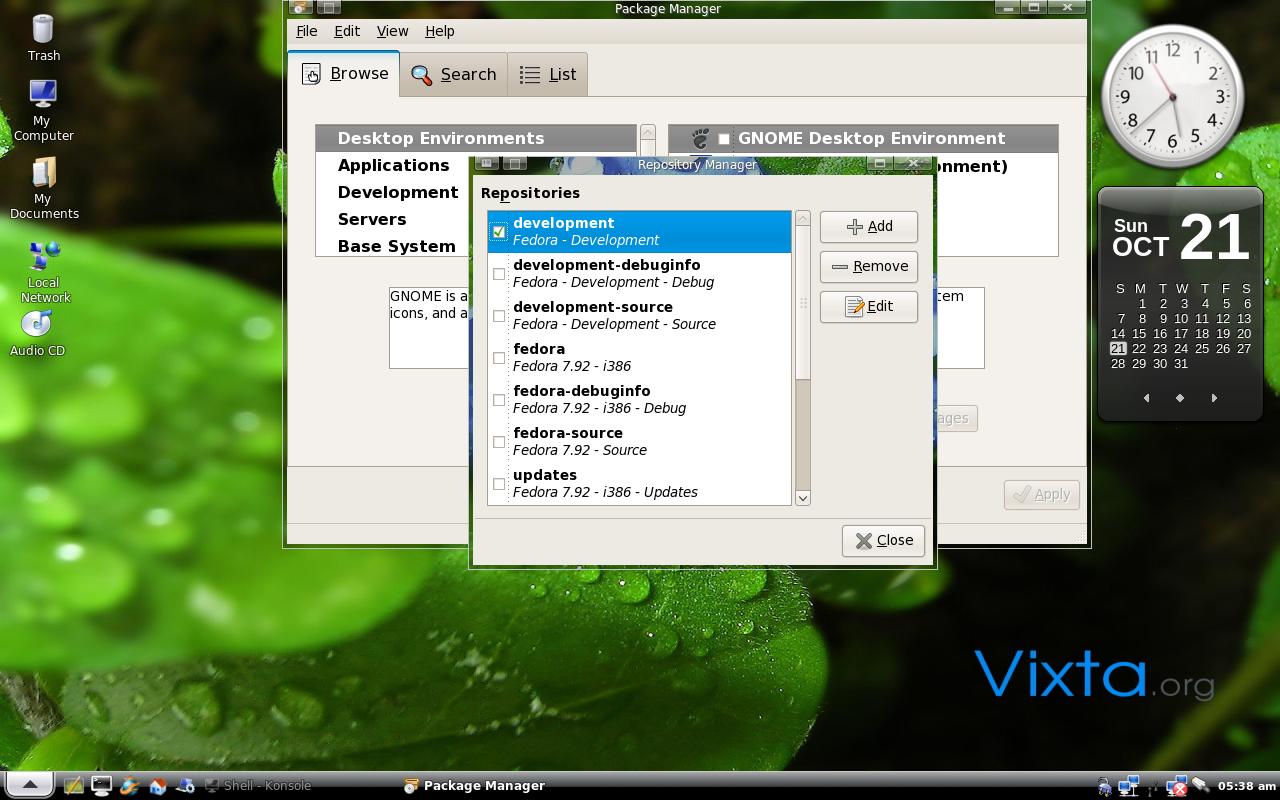Image resolution: width=1280 pixels, height=800 pixels.
Task: Click the Package Manager taskbar entry
Action: point(474,786)
